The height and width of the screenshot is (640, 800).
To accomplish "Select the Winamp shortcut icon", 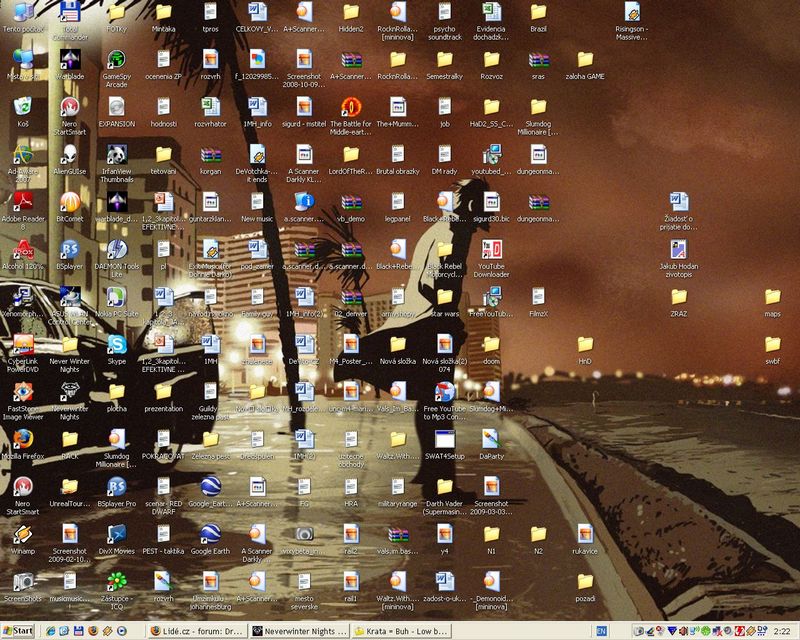I will 22,534.
